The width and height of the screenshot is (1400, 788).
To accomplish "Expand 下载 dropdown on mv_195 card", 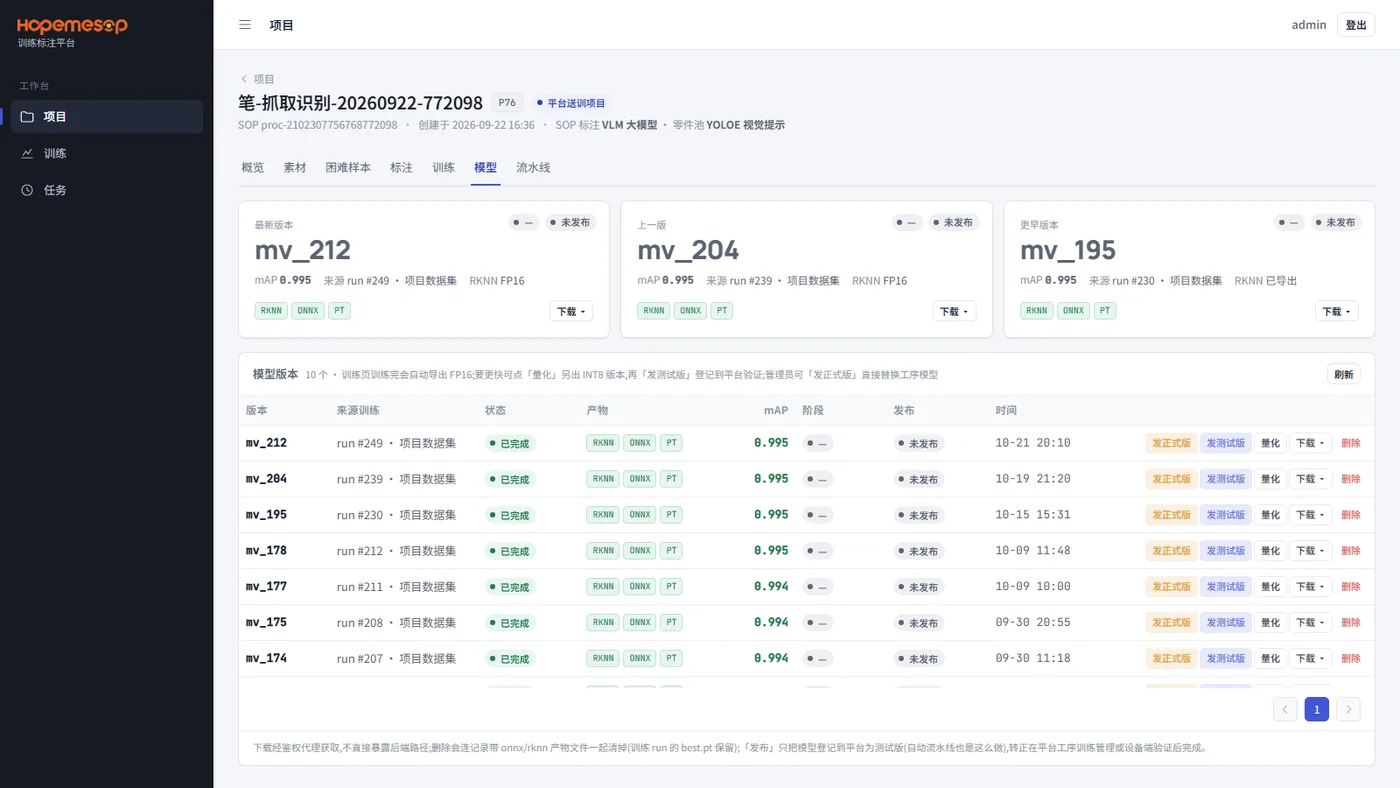I will pos(1336,311).
